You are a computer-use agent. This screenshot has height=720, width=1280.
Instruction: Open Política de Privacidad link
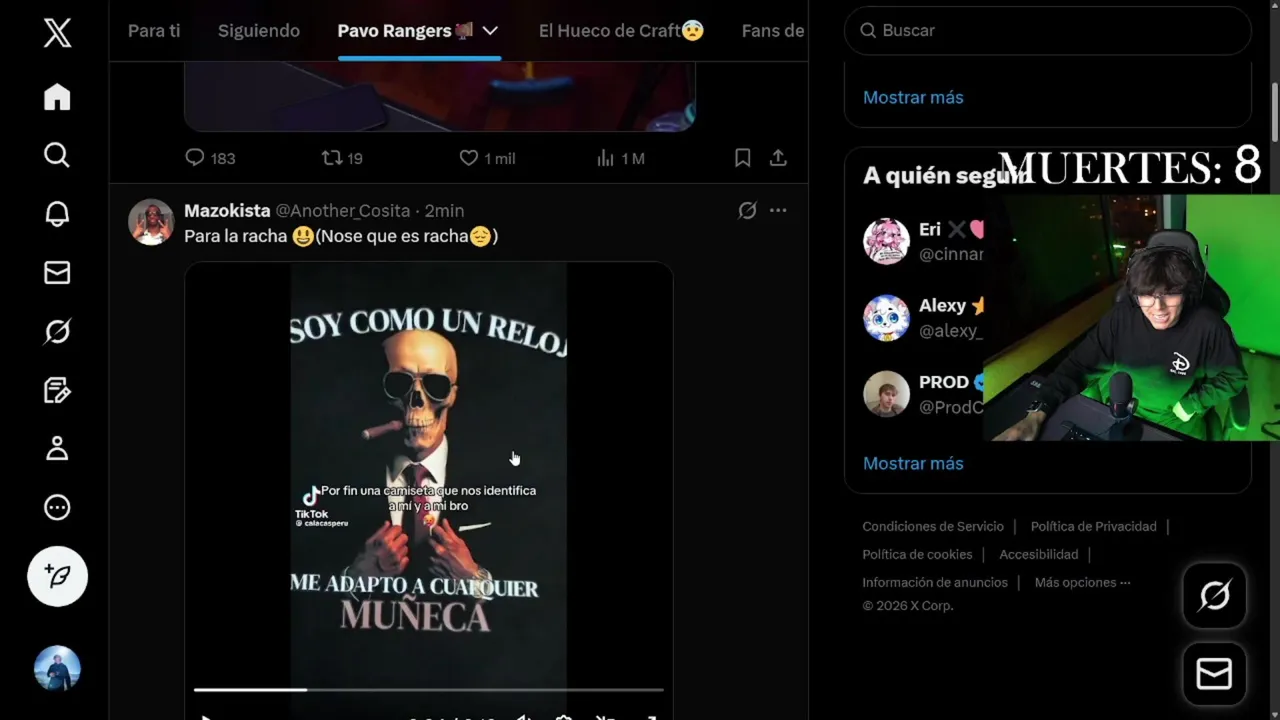pos(1093,526)
